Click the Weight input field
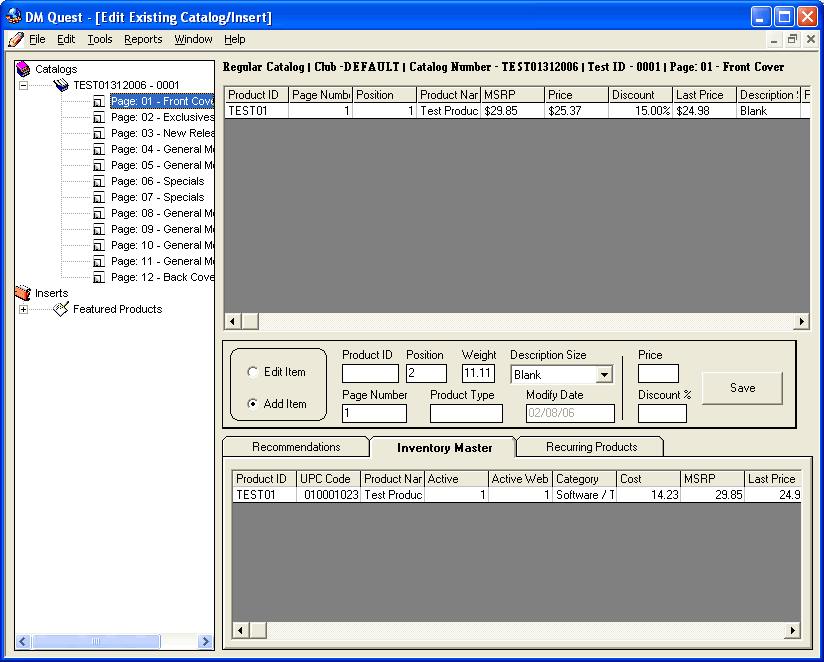 pos(478,374)
